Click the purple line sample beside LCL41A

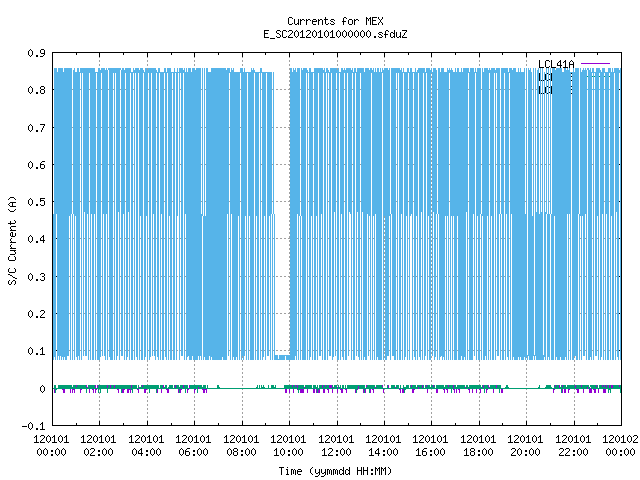(x=595, y=64)
